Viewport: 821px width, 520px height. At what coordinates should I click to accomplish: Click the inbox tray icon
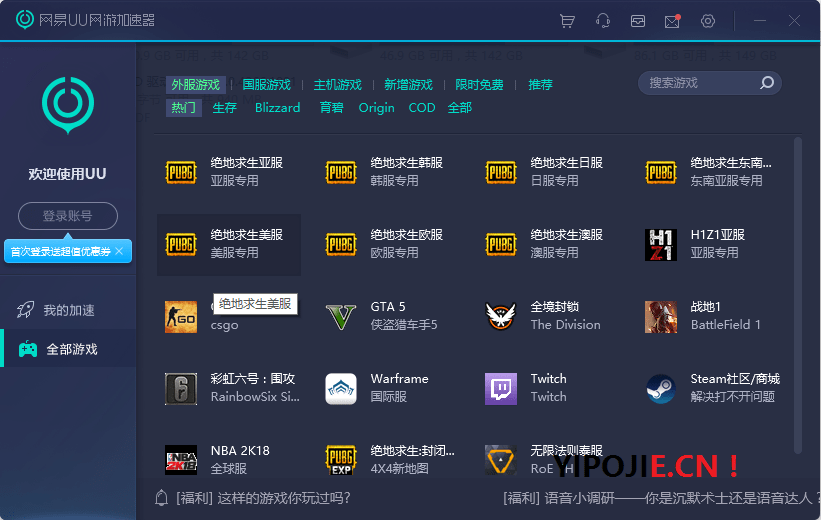(638, 21)
